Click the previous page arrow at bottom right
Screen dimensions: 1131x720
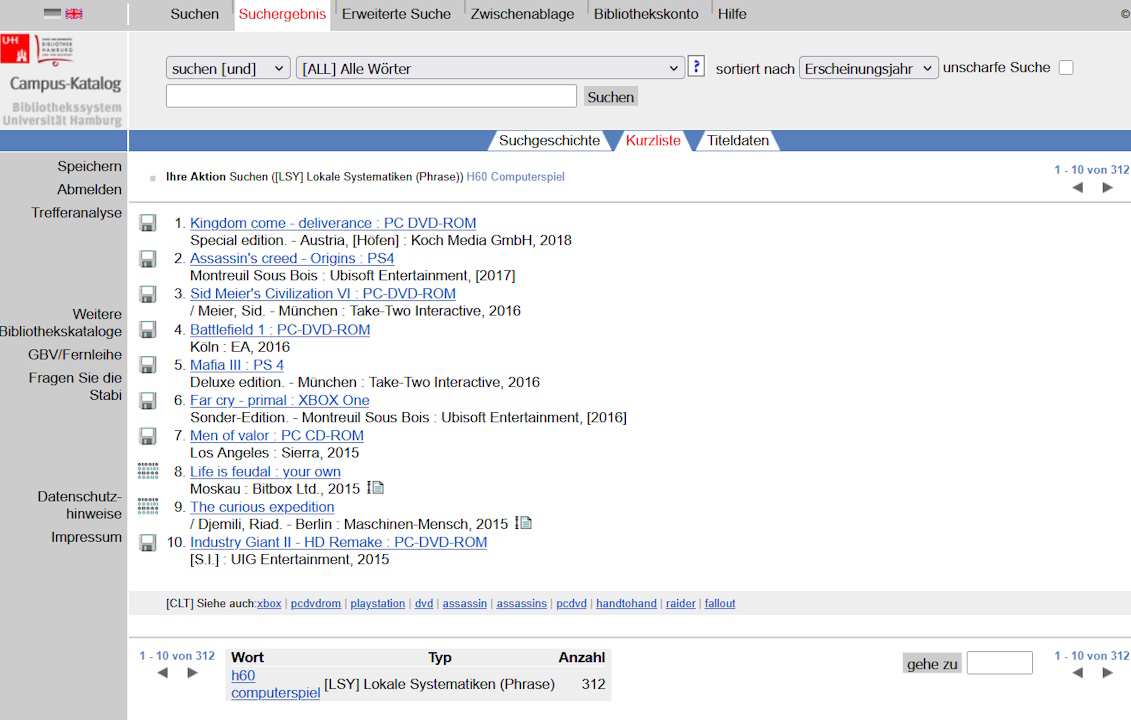click(1078, 673)
